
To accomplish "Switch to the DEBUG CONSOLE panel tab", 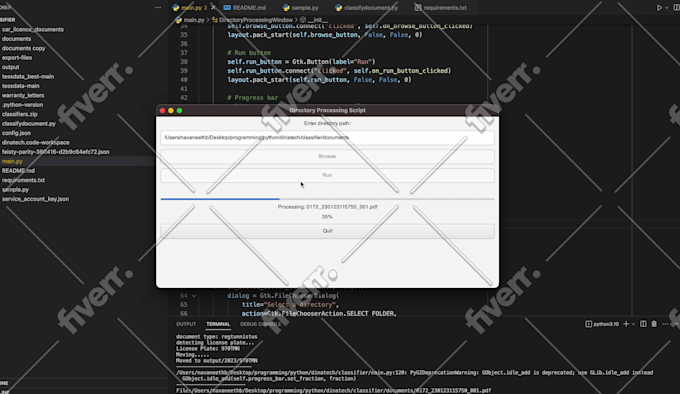I will 261,324.
